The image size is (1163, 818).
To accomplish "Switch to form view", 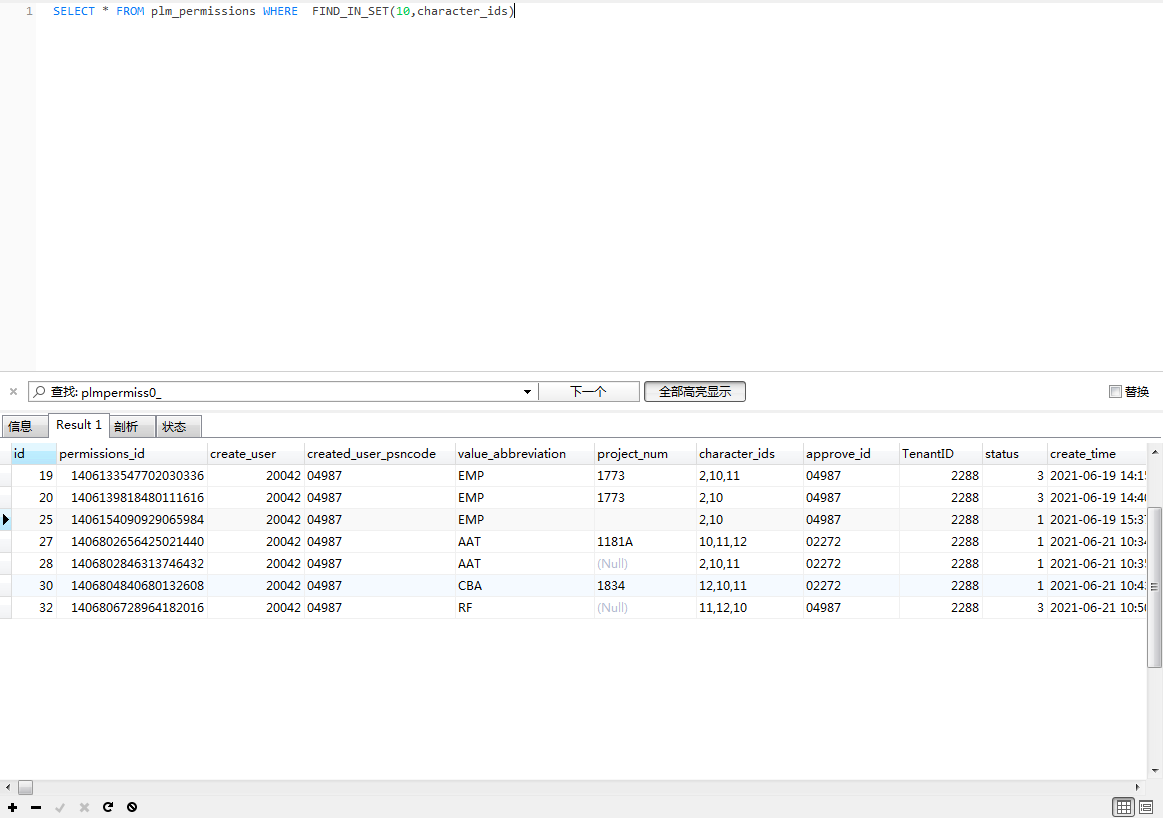I will pyautogui.click(x=1146, y=807).
